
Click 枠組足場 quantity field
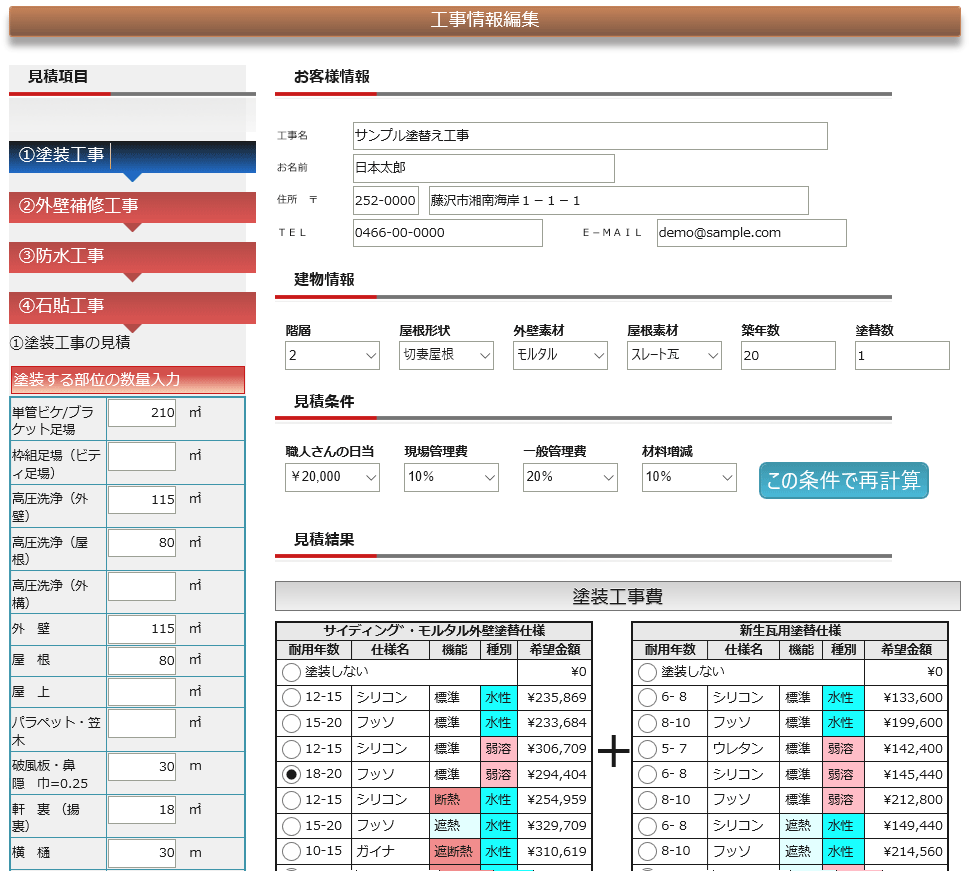[x=142, y=456]
